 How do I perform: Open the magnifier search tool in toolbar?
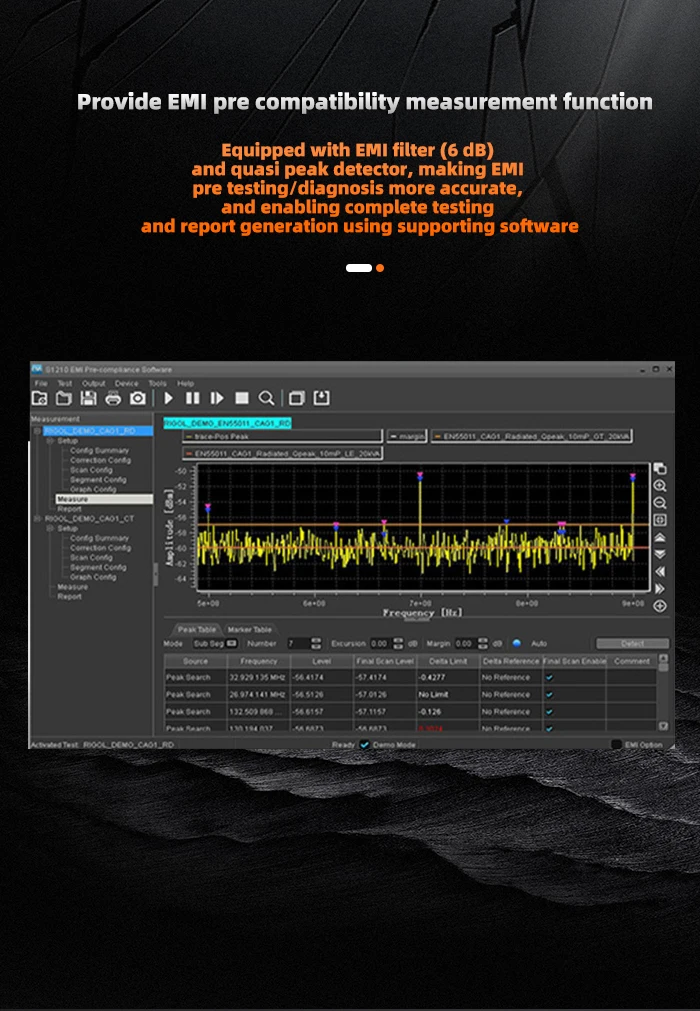(266, 398)
